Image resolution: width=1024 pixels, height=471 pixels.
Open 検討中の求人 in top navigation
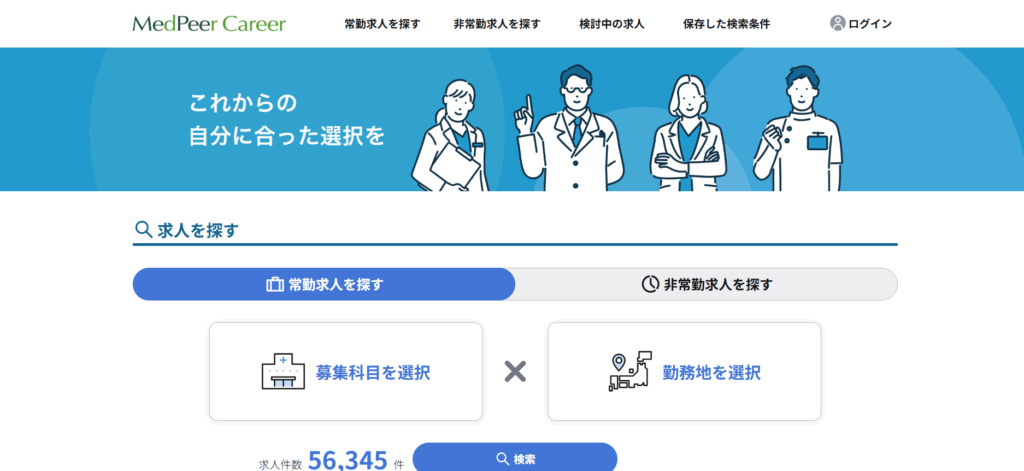point(612,24)
